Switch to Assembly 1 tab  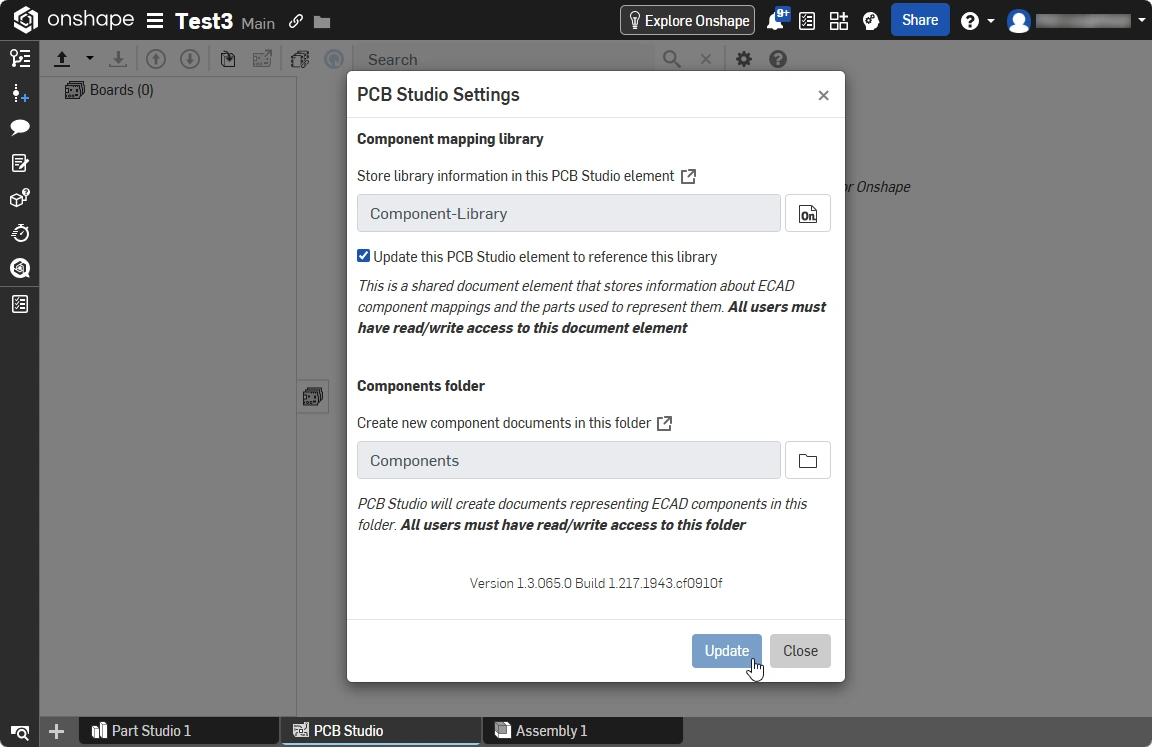coord(583,731)
